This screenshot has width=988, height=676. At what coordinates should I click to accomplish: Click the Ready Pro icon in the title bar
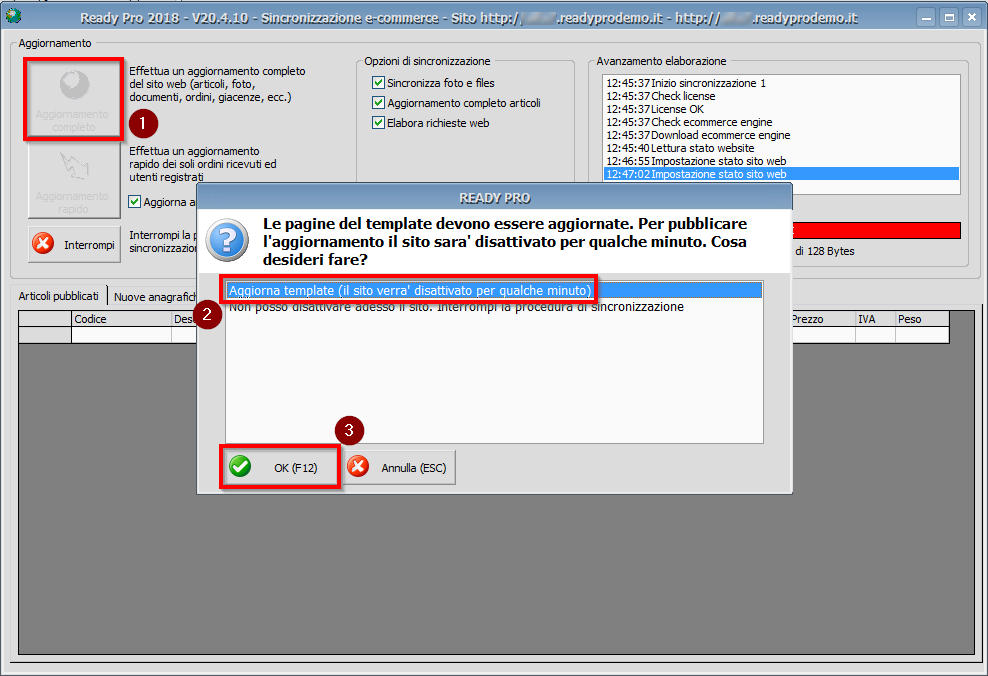click(13, 16)
